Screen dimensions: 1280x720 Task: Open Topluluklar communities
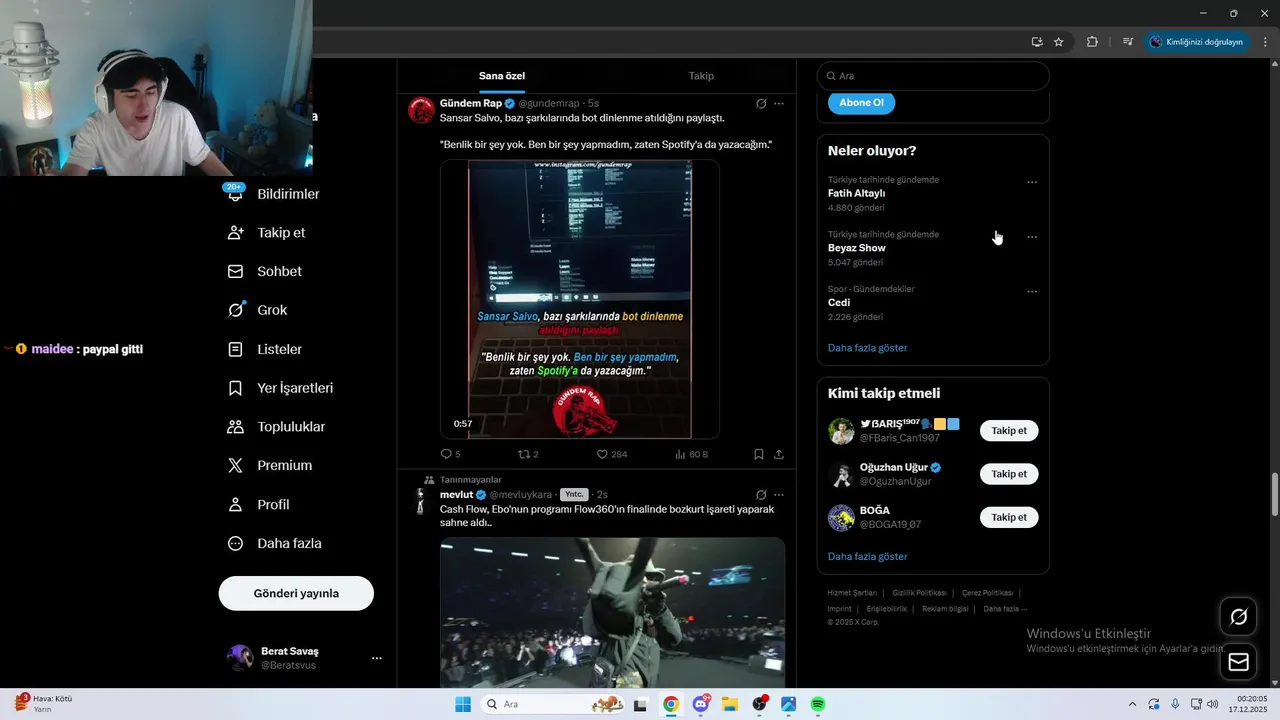tap(276, 427)
